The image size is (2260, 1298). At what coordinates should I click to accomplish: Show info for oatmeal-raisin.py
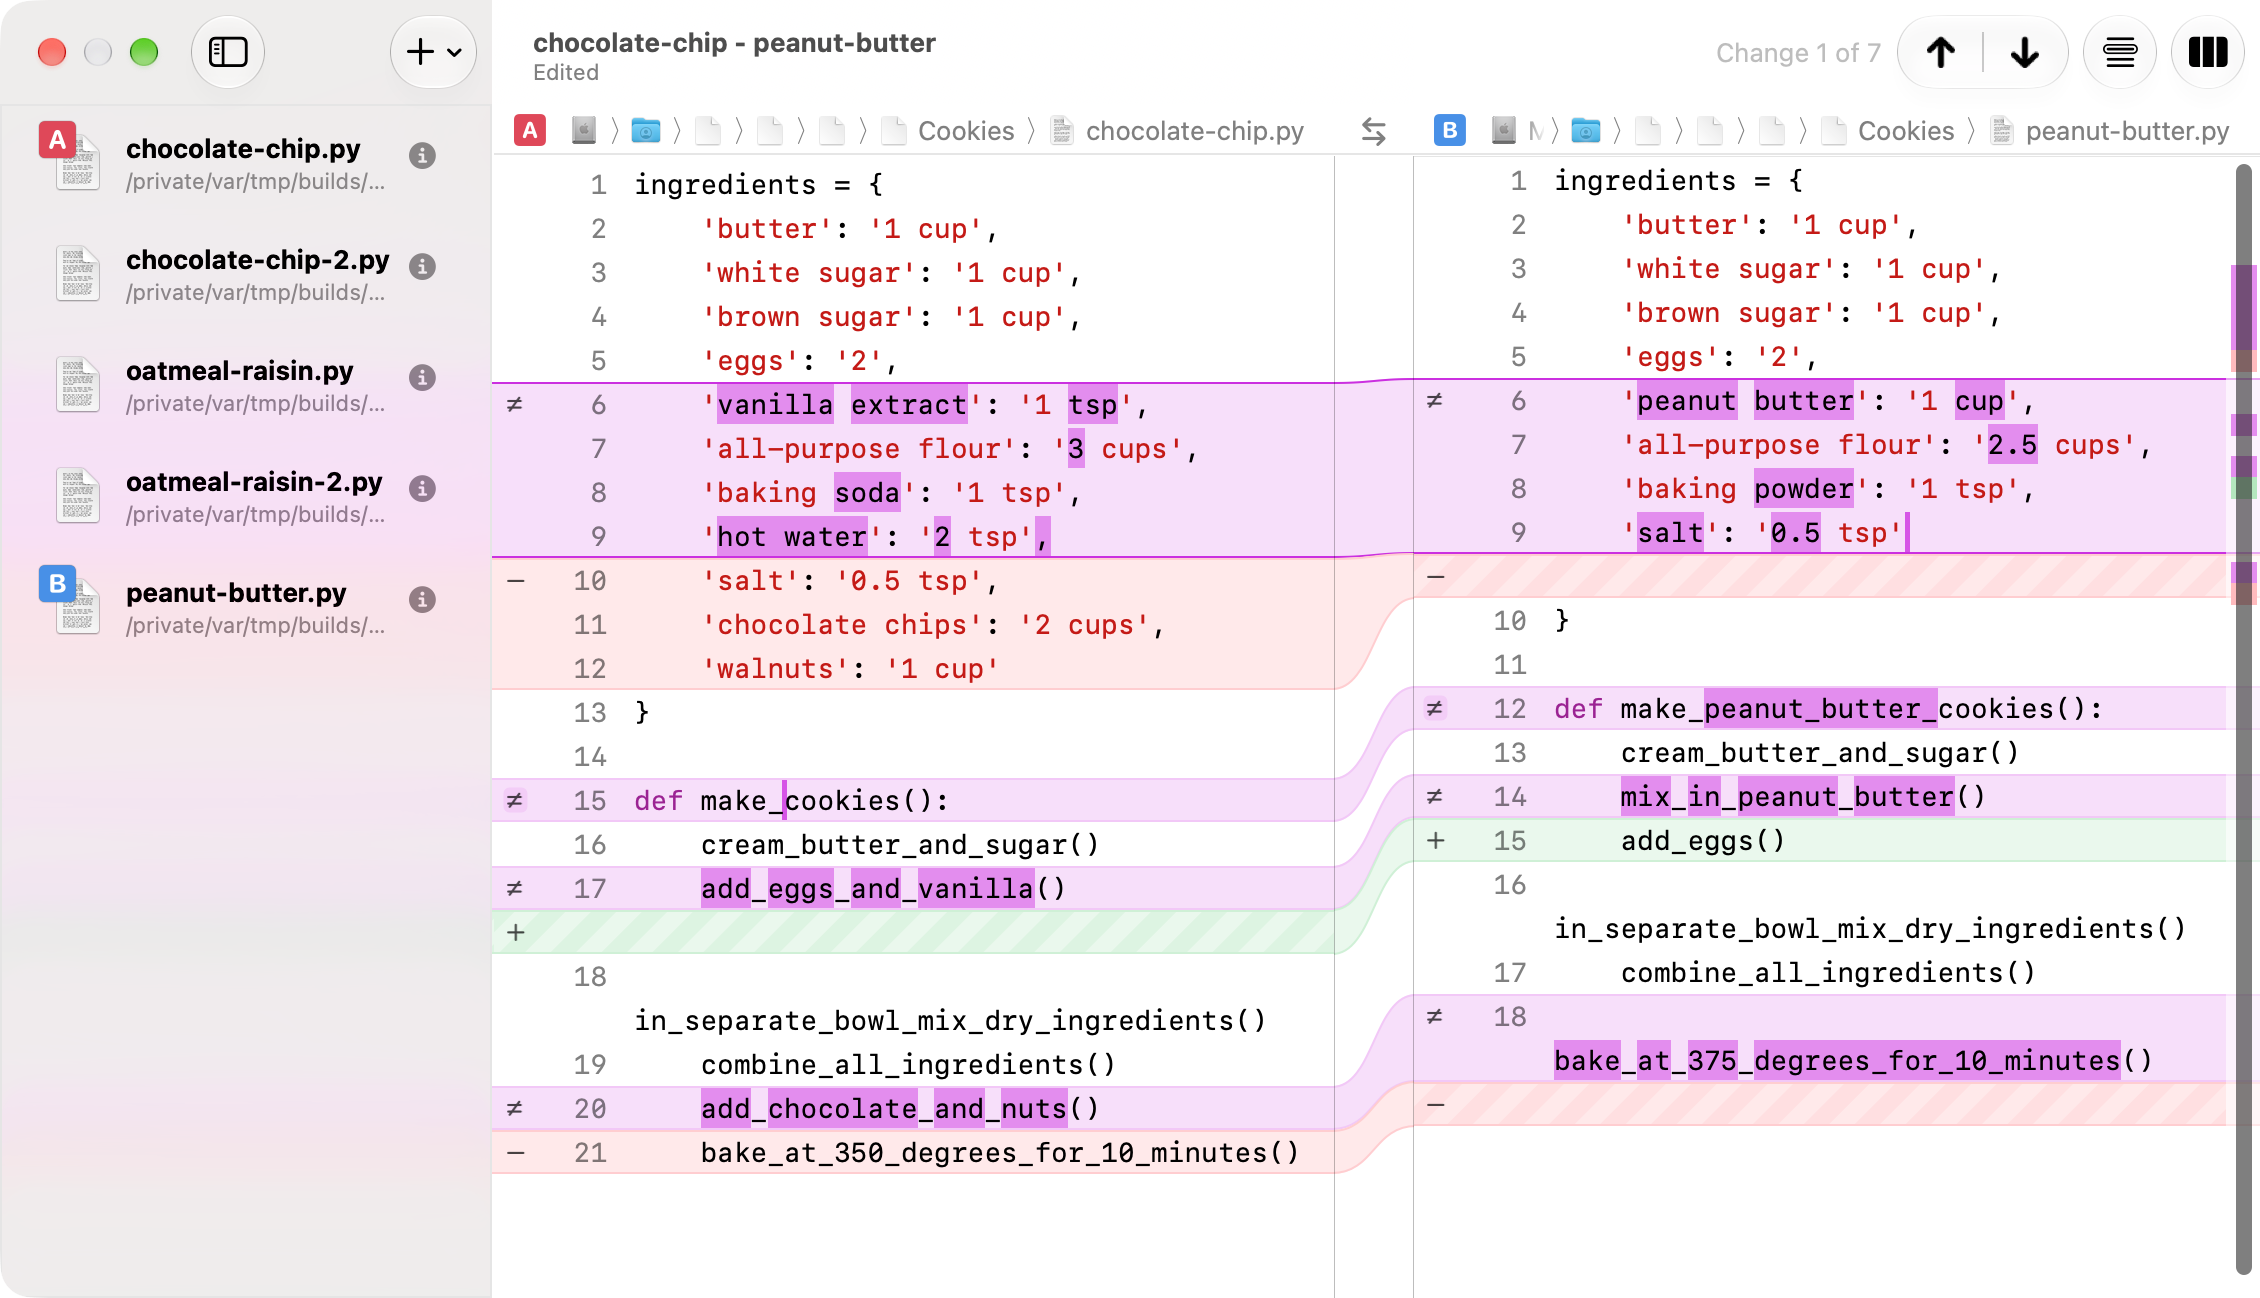(423, 378)
